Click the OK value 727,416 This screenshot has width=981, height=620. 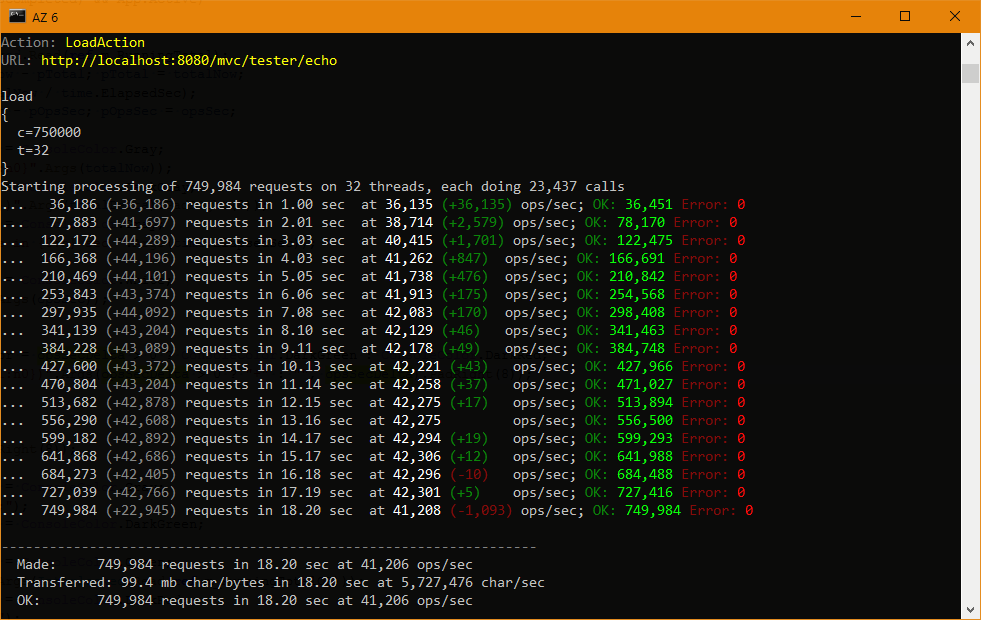[x=644, y=493]
